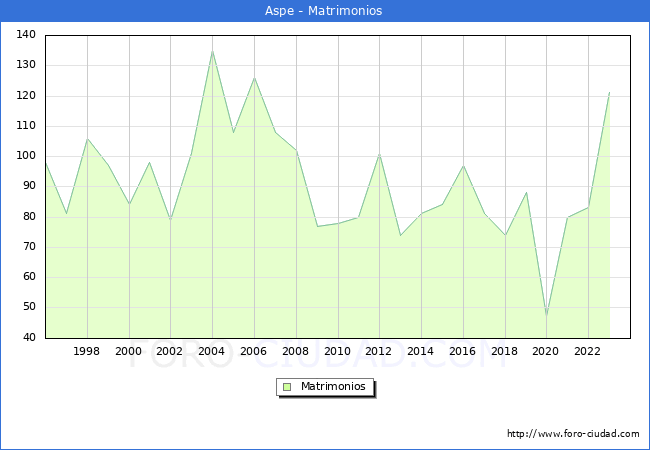650x450 pixels.
Task: Click the x-axis label 2000
Action: (129, 351)
